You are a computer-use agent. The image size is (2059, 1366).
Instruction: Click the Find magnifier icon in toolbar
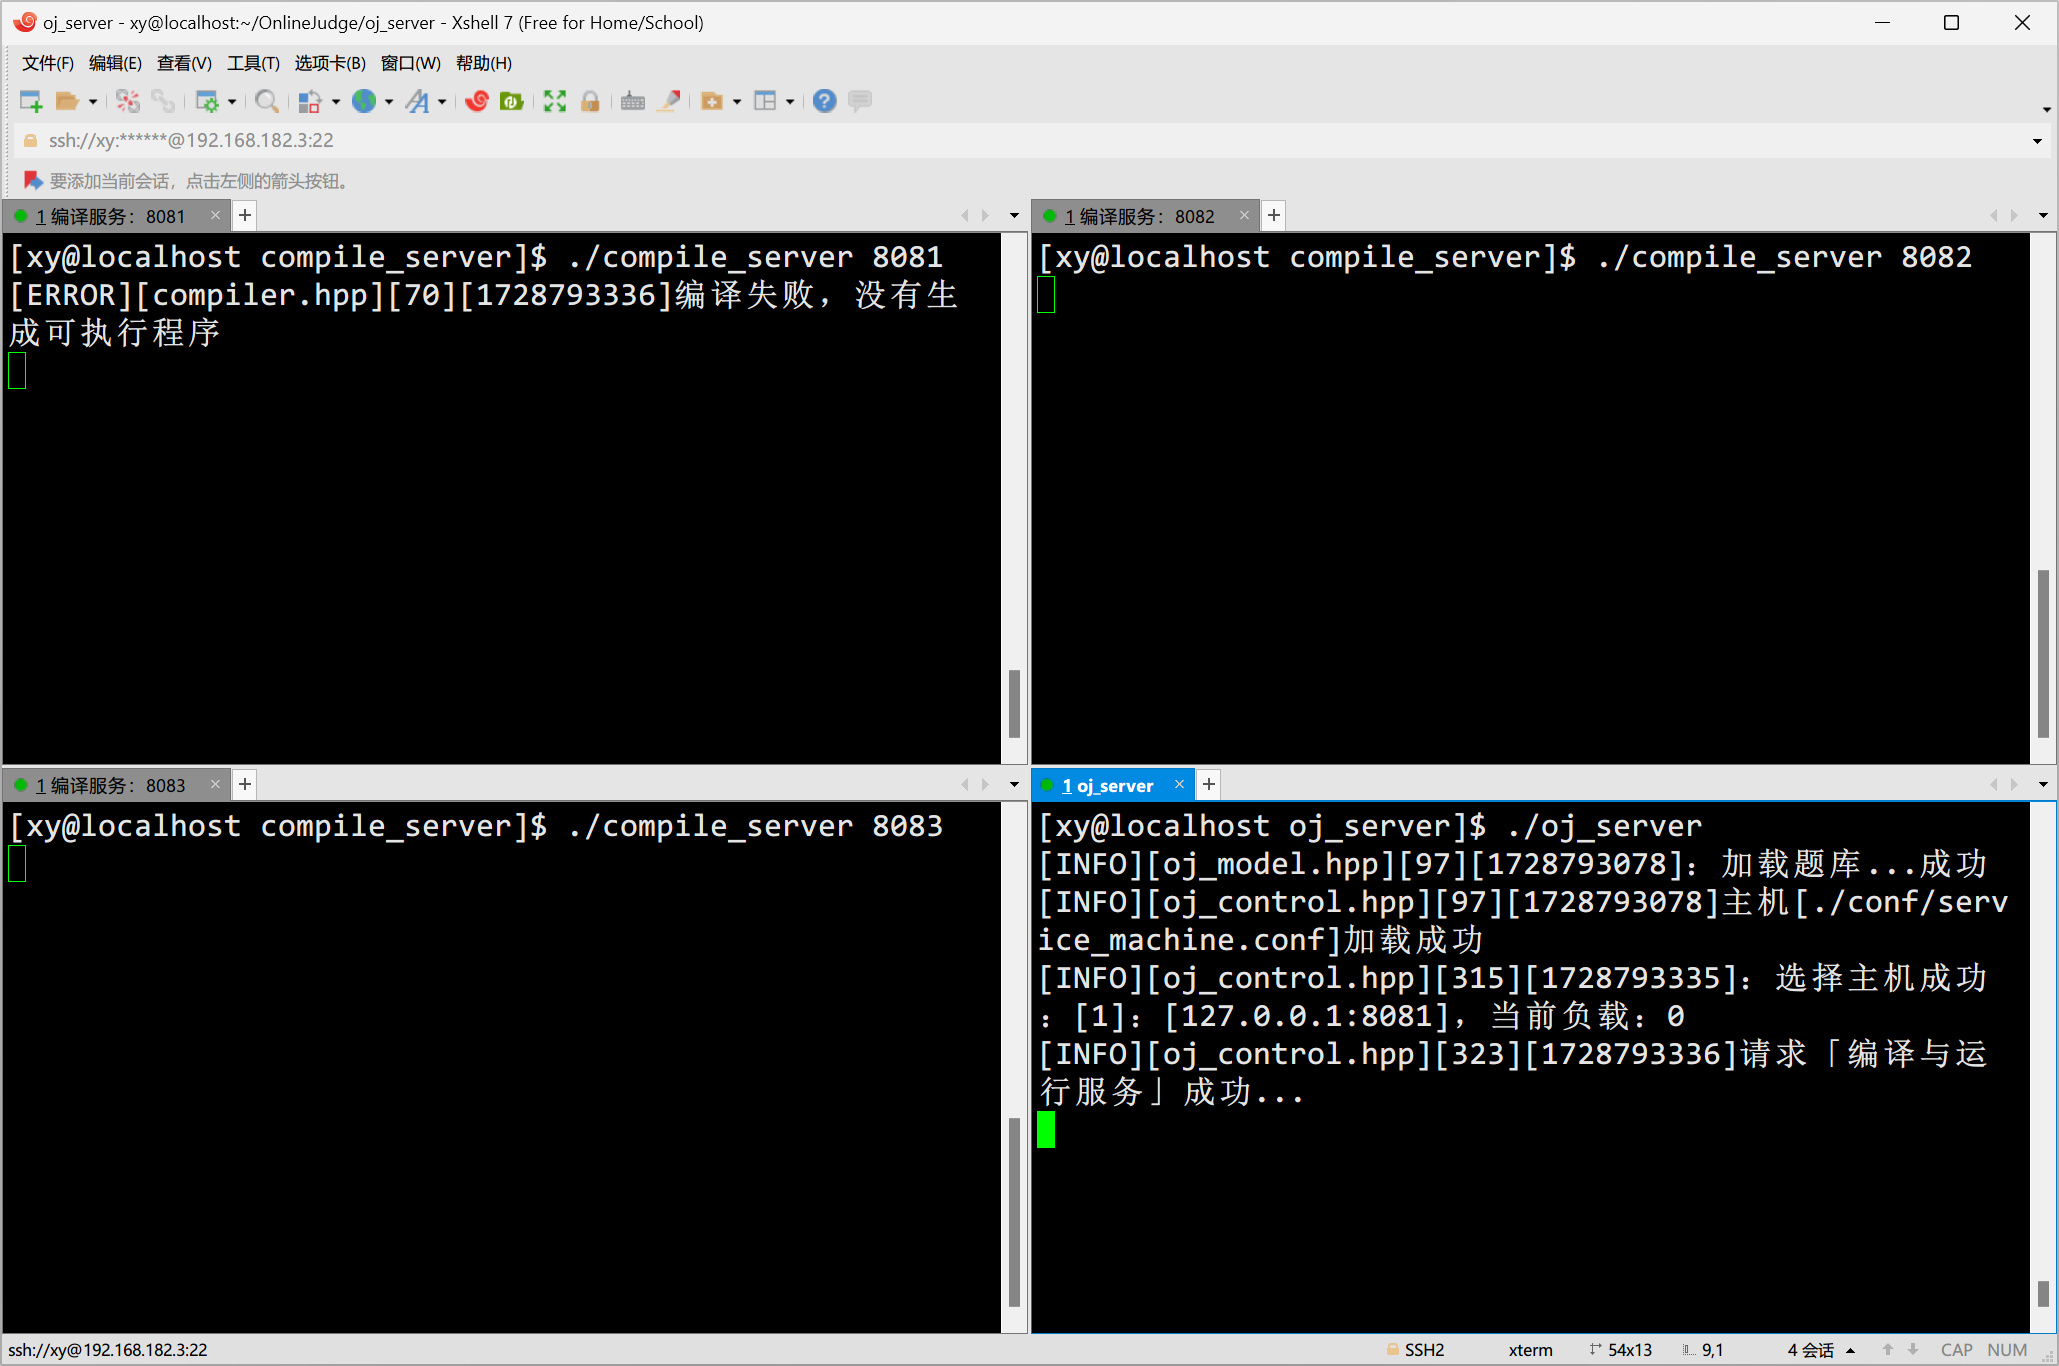266,101
